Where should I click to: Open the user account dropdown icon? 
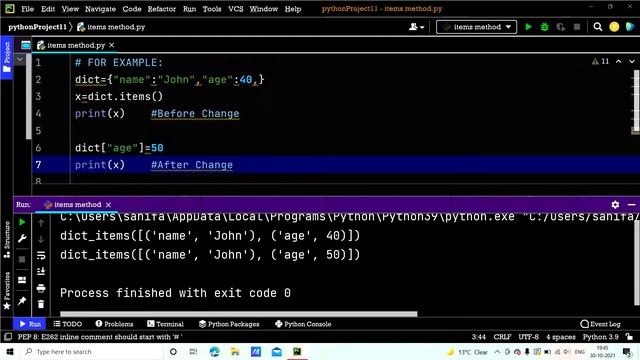(x=416, y=27)
